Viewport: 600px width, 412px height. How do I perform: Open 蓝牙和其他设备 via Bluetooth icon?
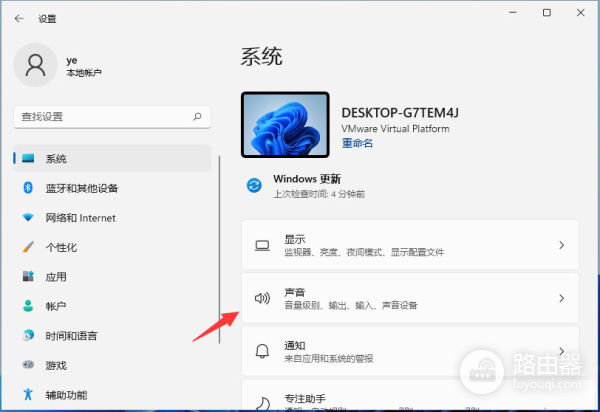point(29,188)
